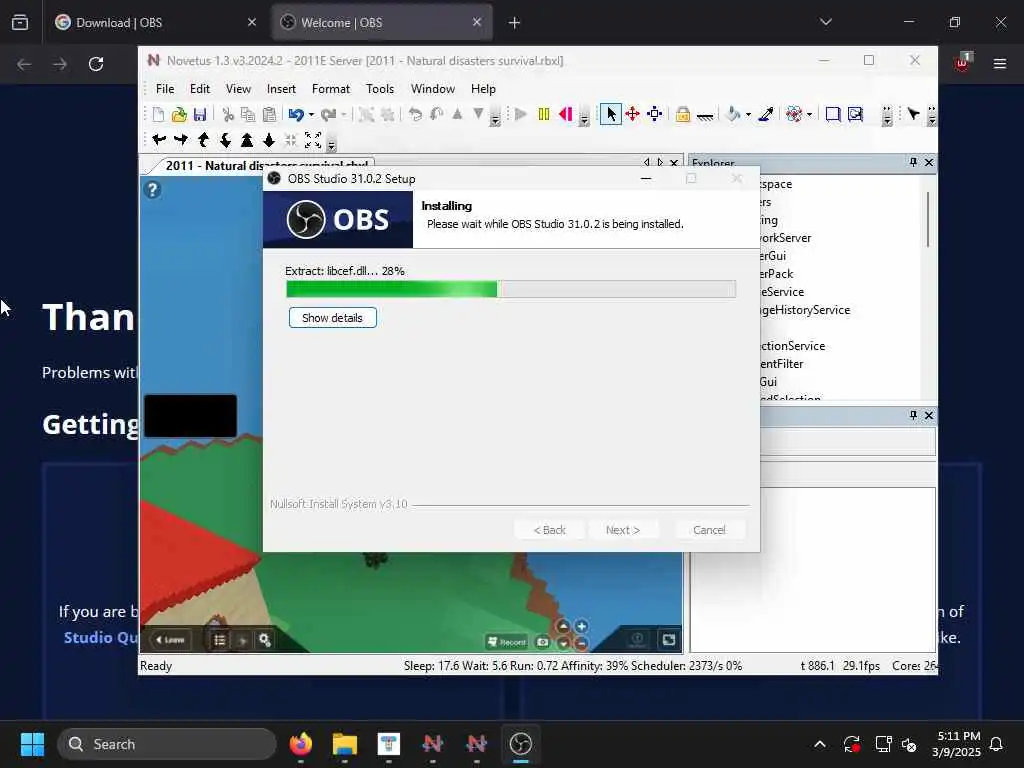The height and width of the screenshot is (768, 1024).
Task: Click the green Play triangle icon
Action: click(x=520, y=115)
